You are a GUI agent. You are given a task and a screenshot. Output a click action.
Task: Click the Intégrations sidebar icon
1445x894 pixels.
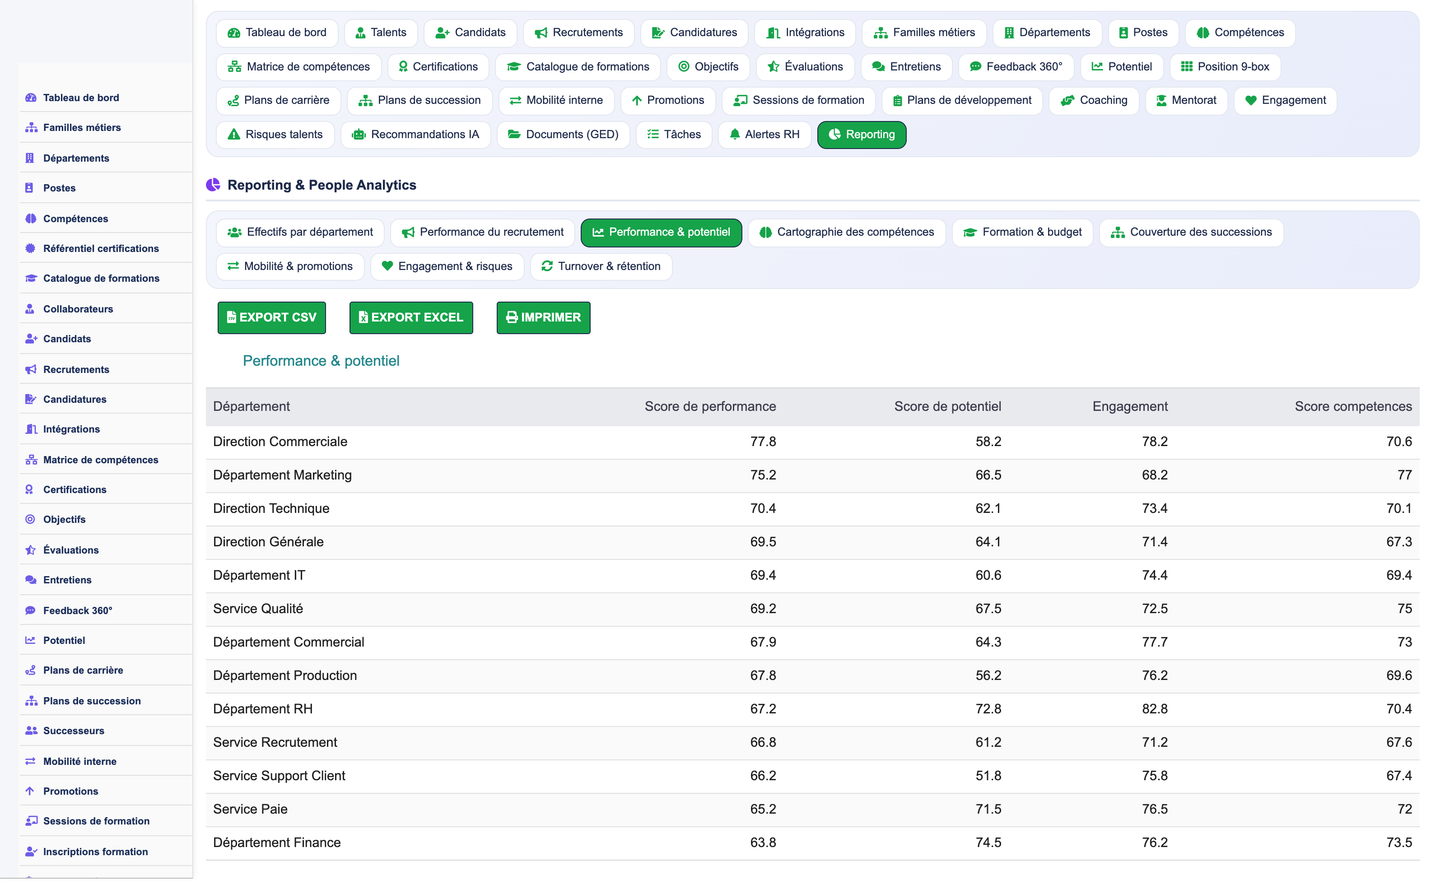(x=31, y=430)
